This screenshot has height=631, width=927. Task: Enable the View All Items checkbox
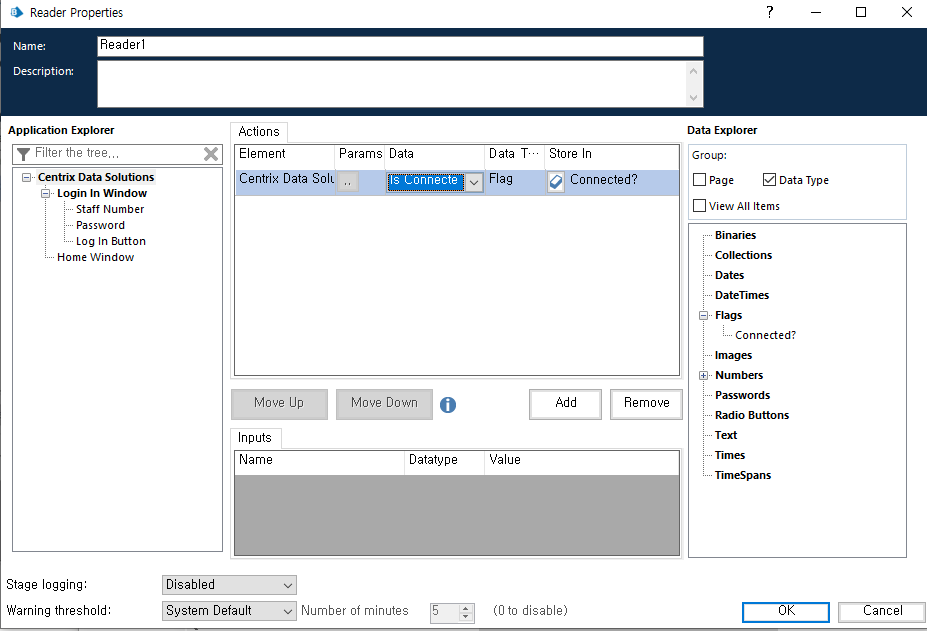click(x=699, y=205)
